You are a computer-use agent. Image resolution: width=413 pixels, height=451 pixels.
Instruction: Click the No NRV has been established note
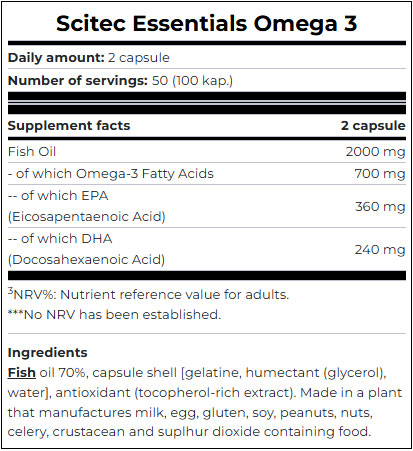pyautogui.click(x=114, y=314)
